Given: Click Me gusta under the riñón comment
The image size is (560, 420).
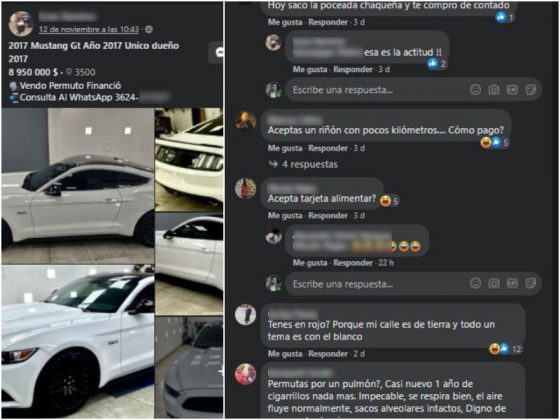Looking at the screenshot, I should (x=285, y=148).
